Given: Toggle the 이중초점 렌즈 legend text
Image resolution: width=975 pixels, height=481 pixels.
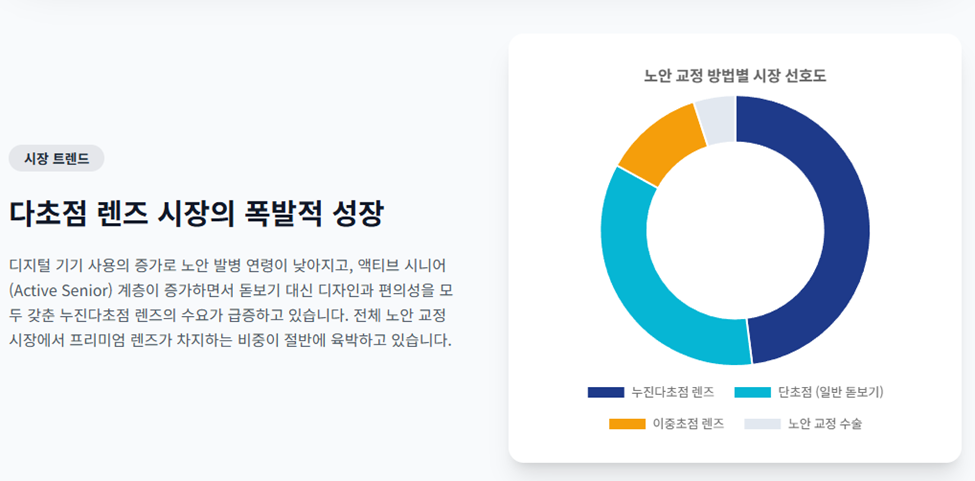Looking at the screenshot, I should [x=688, y=424].
